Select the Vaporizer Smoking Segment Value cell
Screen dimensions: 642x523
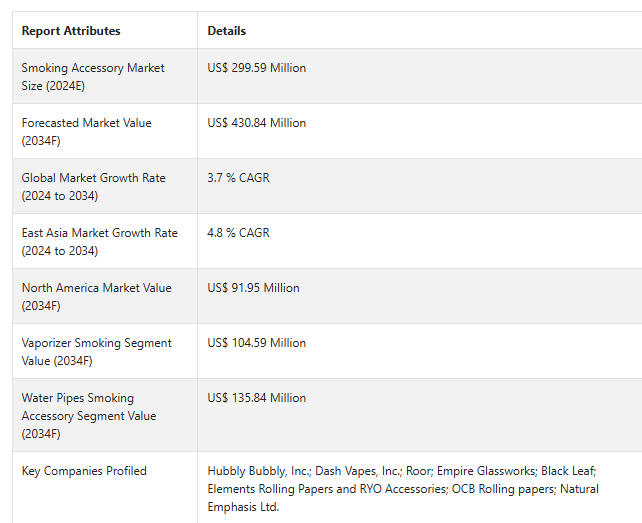(105, 351)
